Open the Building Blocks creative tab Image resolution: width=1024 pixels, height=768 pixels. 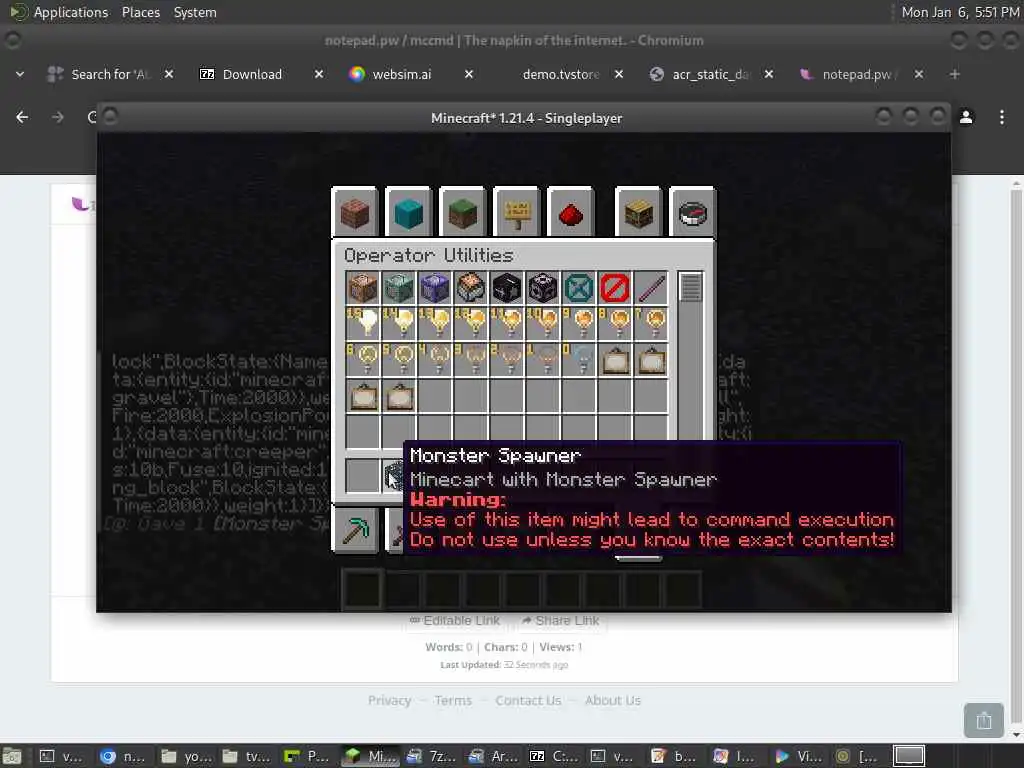pos(355,213)
